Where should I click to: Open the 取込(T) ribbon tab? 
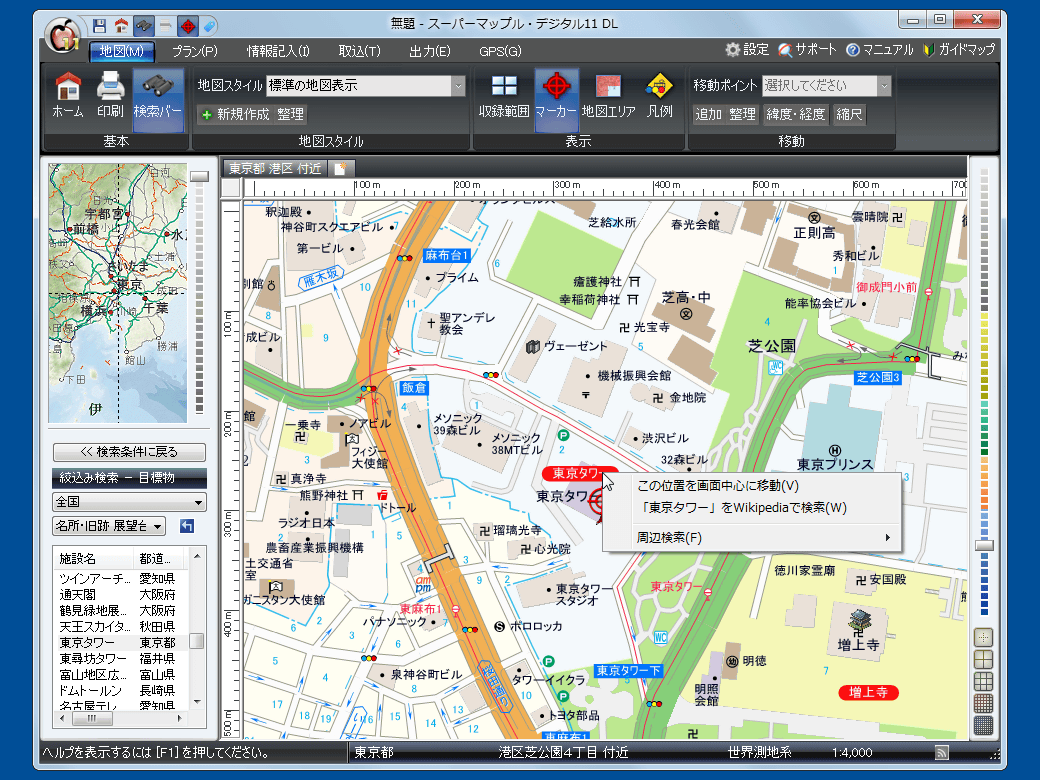coord(359,51)
